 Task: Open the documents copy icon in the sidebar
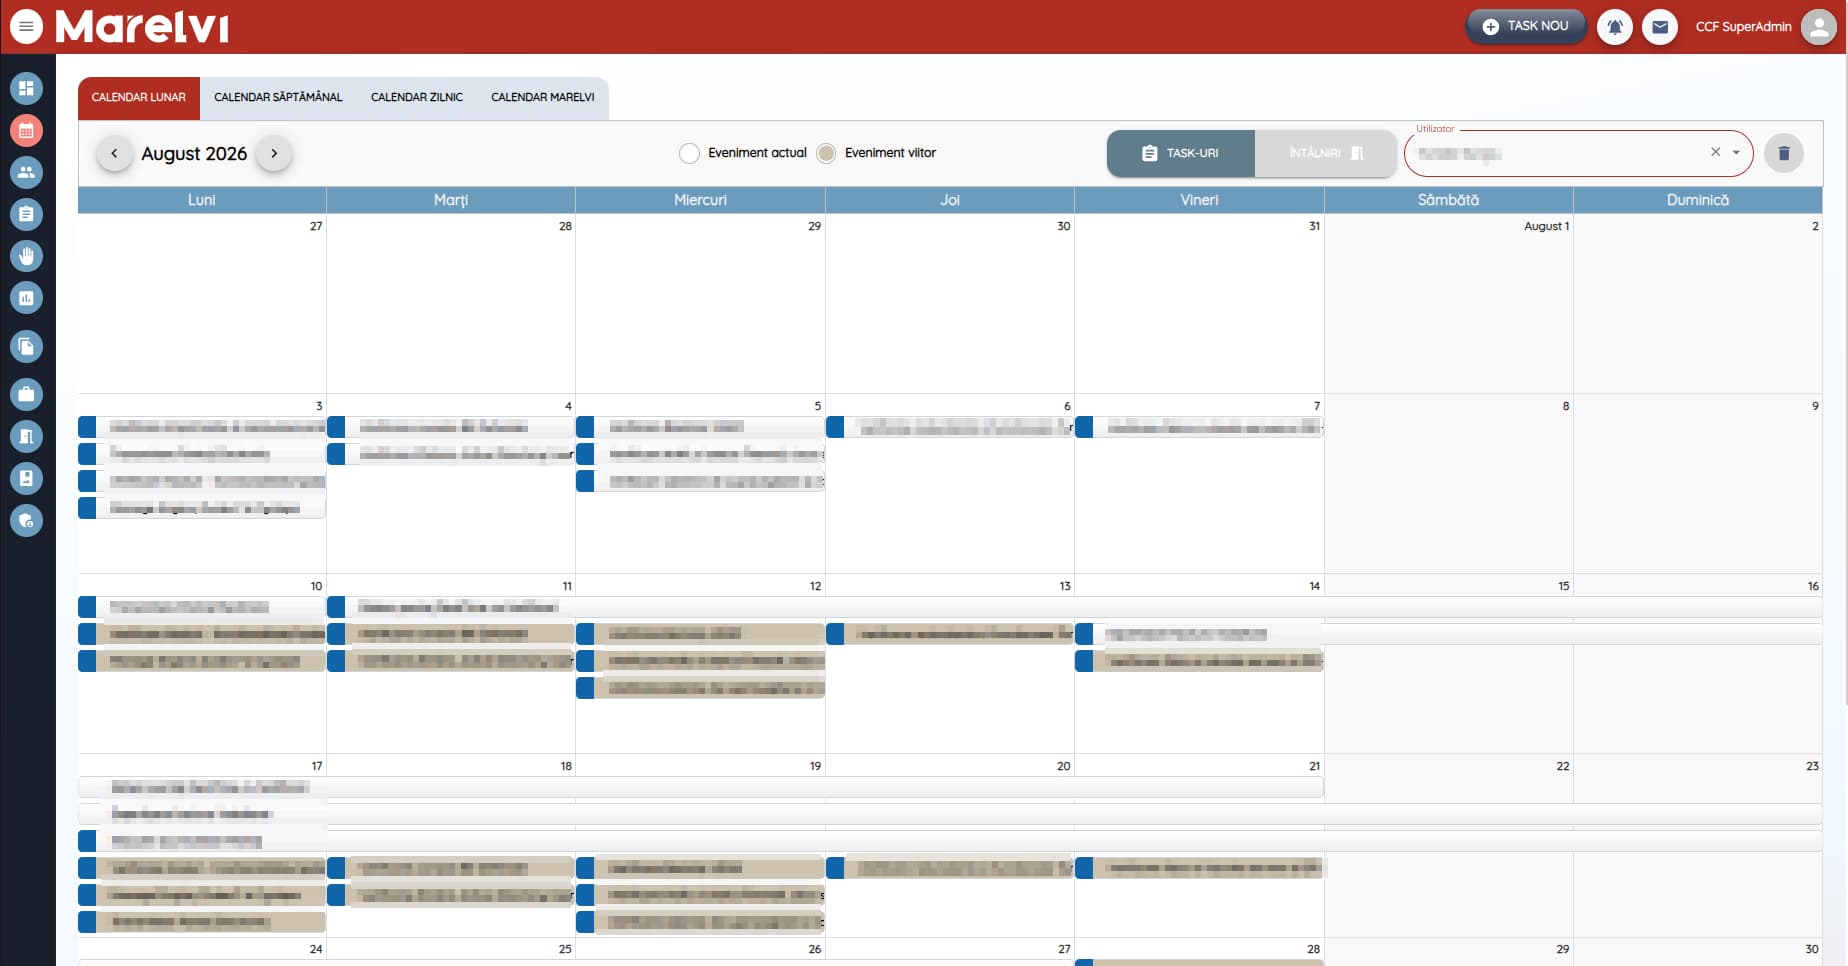pyautogui.click(x=27, y=346)
